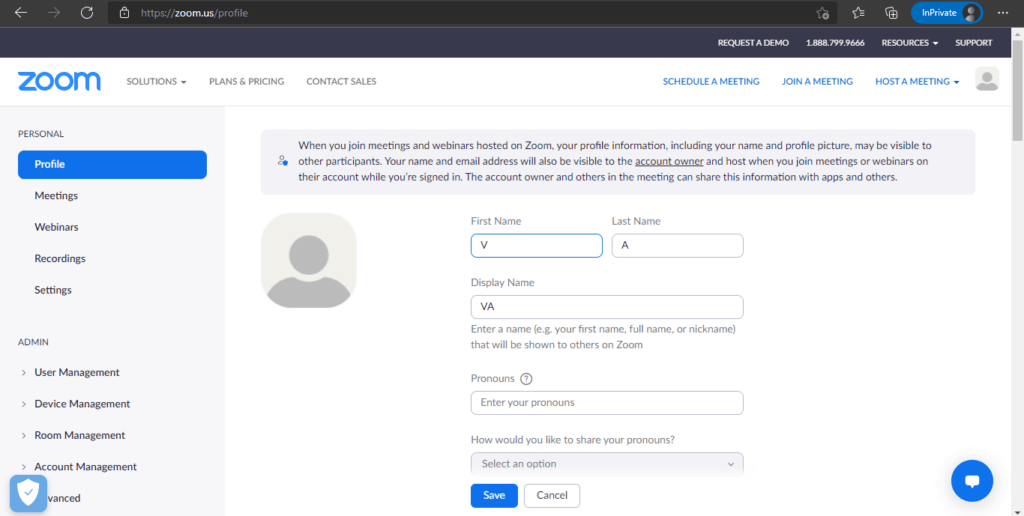Click the Display Name field
Screen dimensions: 1024x516
tap(607, 307)
